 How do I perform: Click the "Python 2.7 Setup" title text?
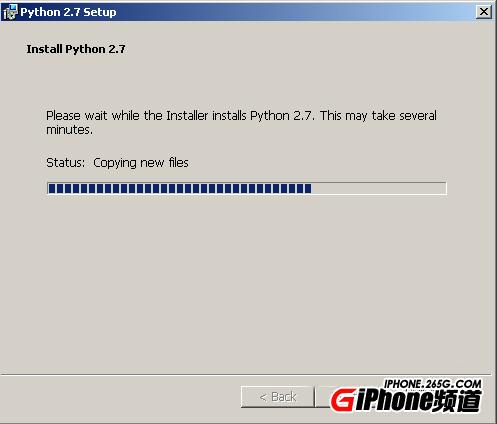68,12
